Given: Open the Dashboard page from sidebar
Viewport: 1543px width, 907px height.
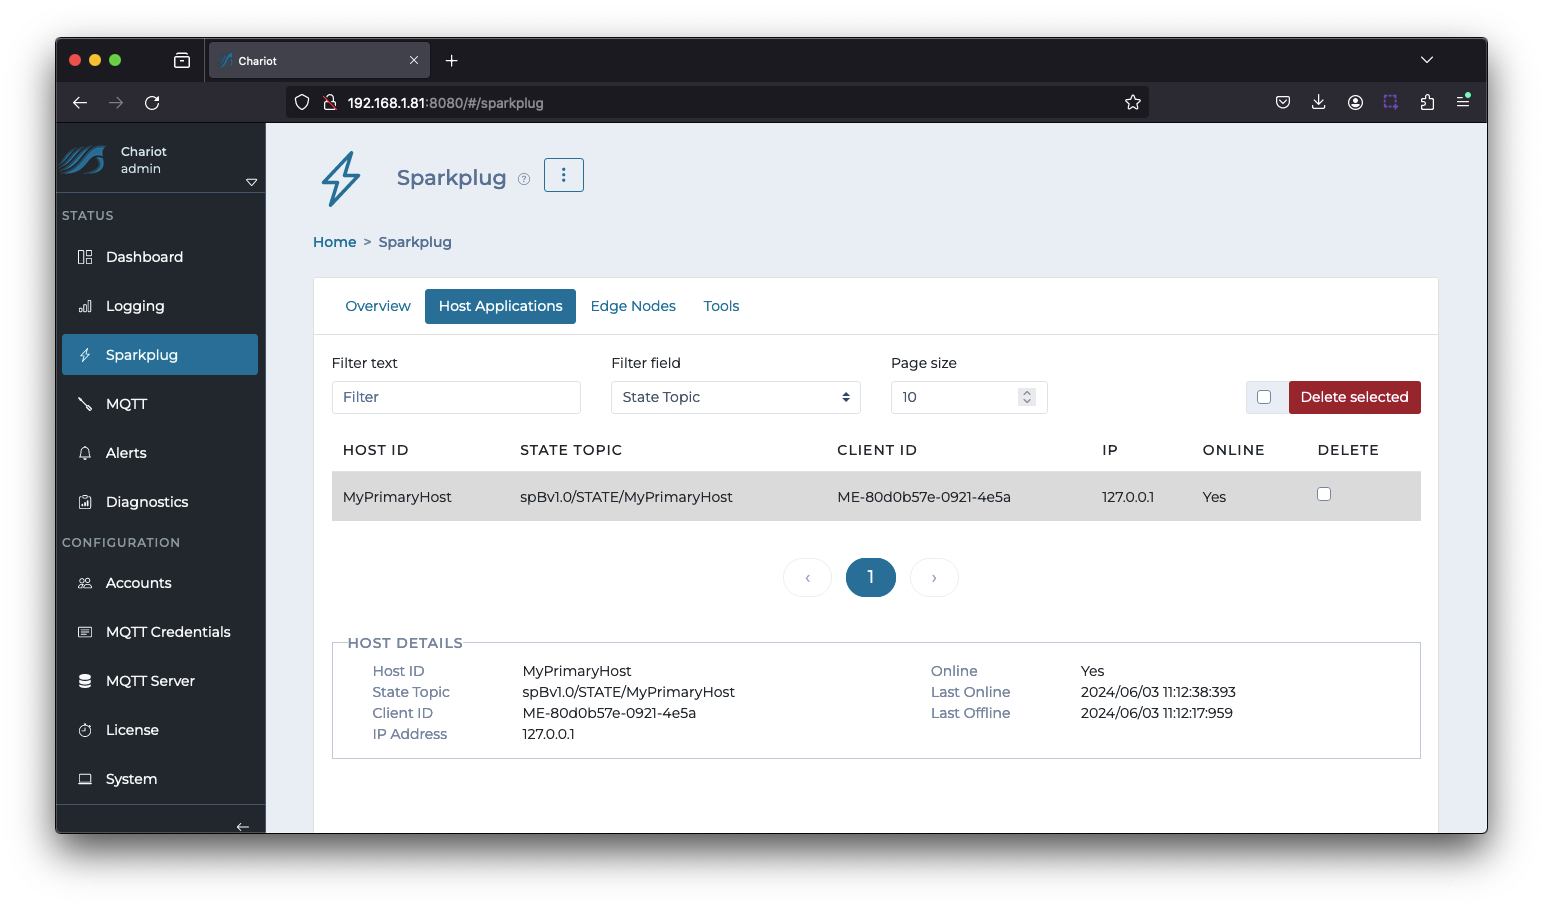Looking at the screenshot, I should (x=160, y=257).
